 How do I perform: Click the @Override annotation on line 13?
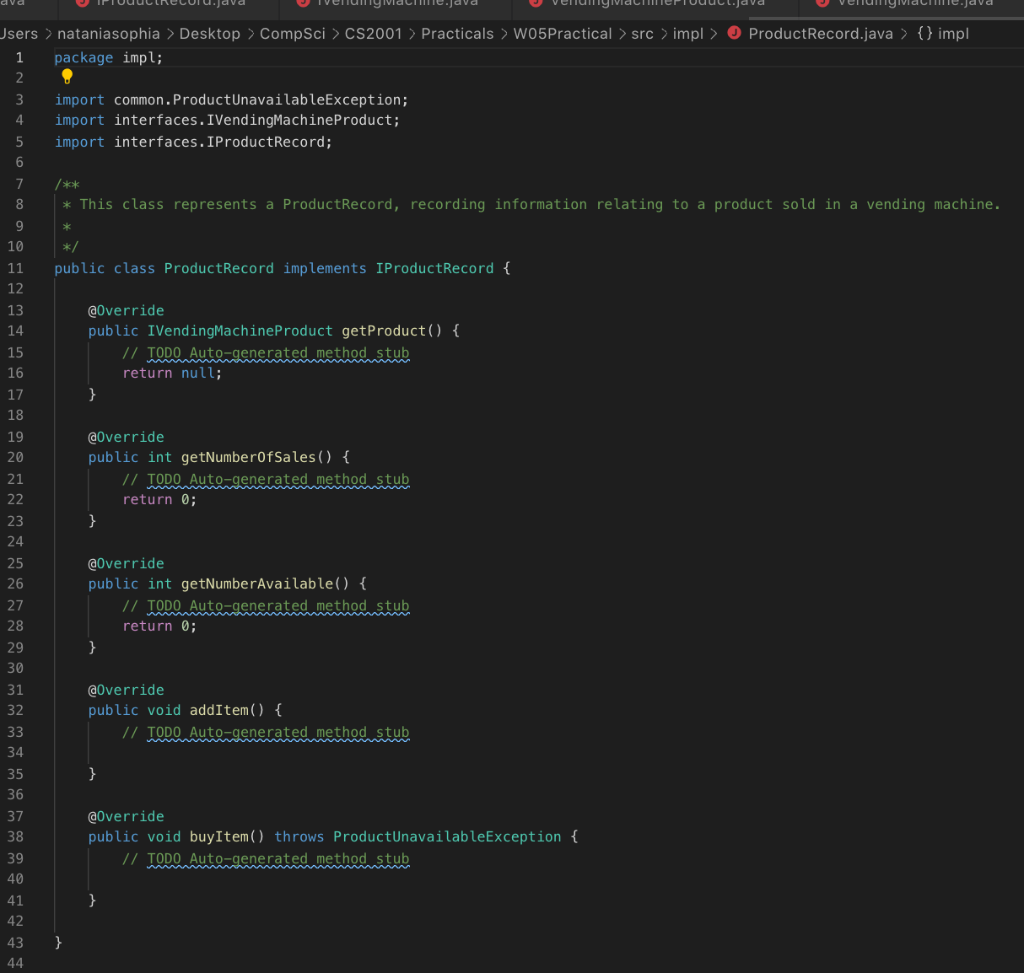click(126, 310)
